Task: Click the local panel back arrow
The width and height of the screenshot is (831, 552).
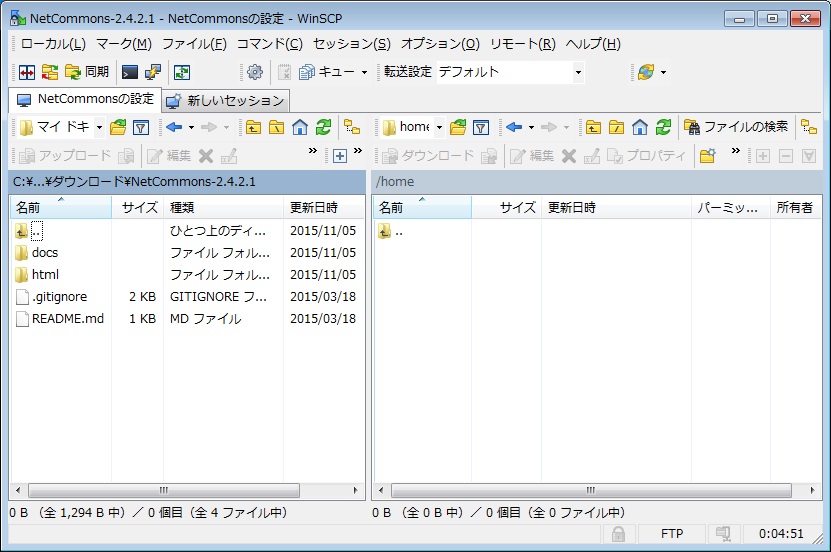Action: (174, 127)
